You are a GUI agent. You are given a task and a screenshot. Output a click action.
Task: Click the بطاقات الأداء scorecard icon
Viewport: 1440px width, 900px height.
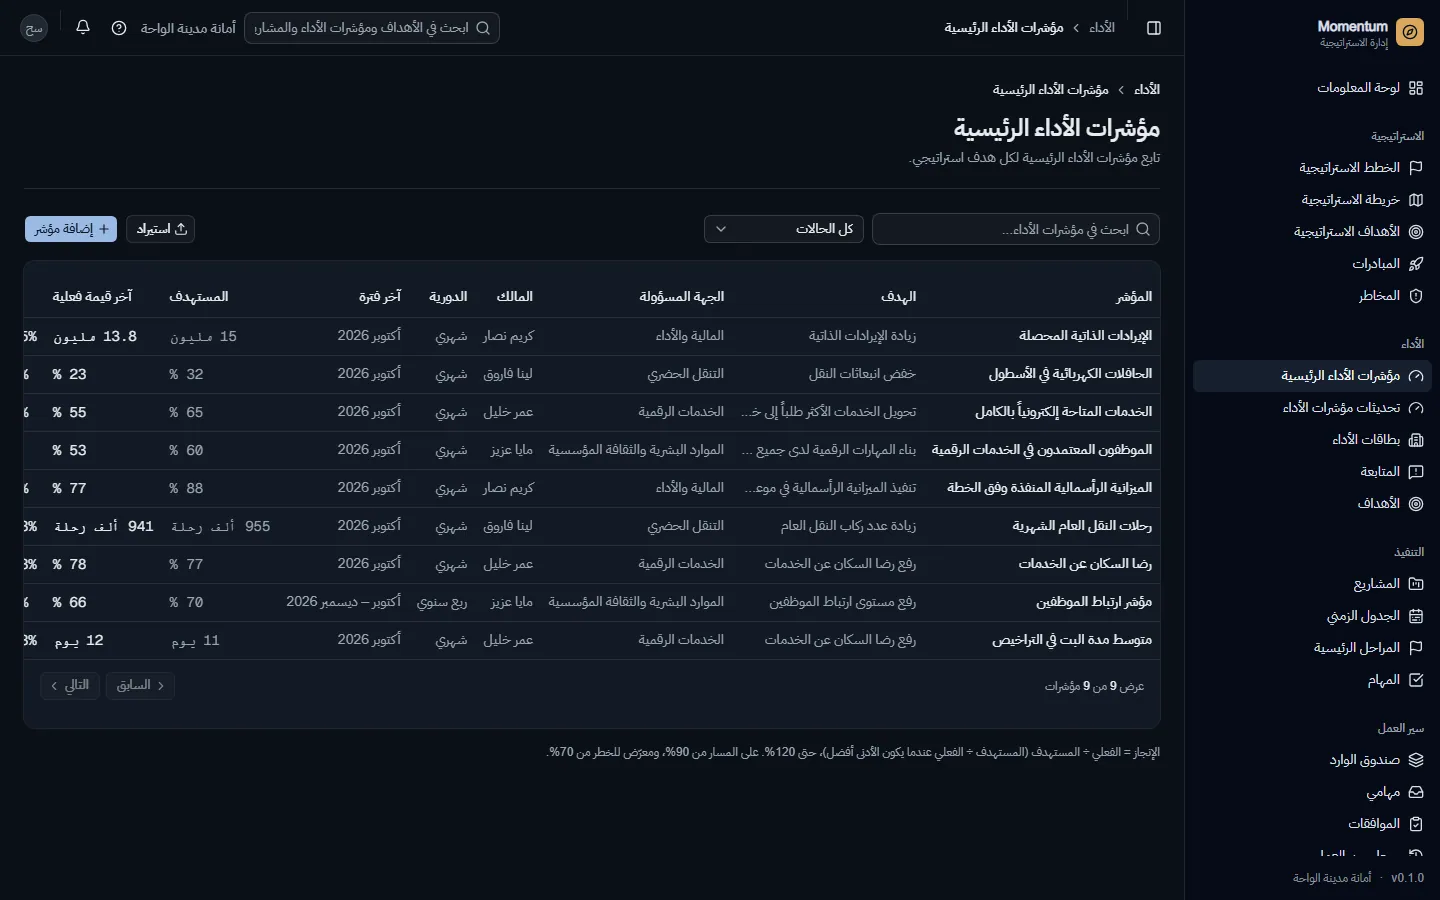(1416, 440)
